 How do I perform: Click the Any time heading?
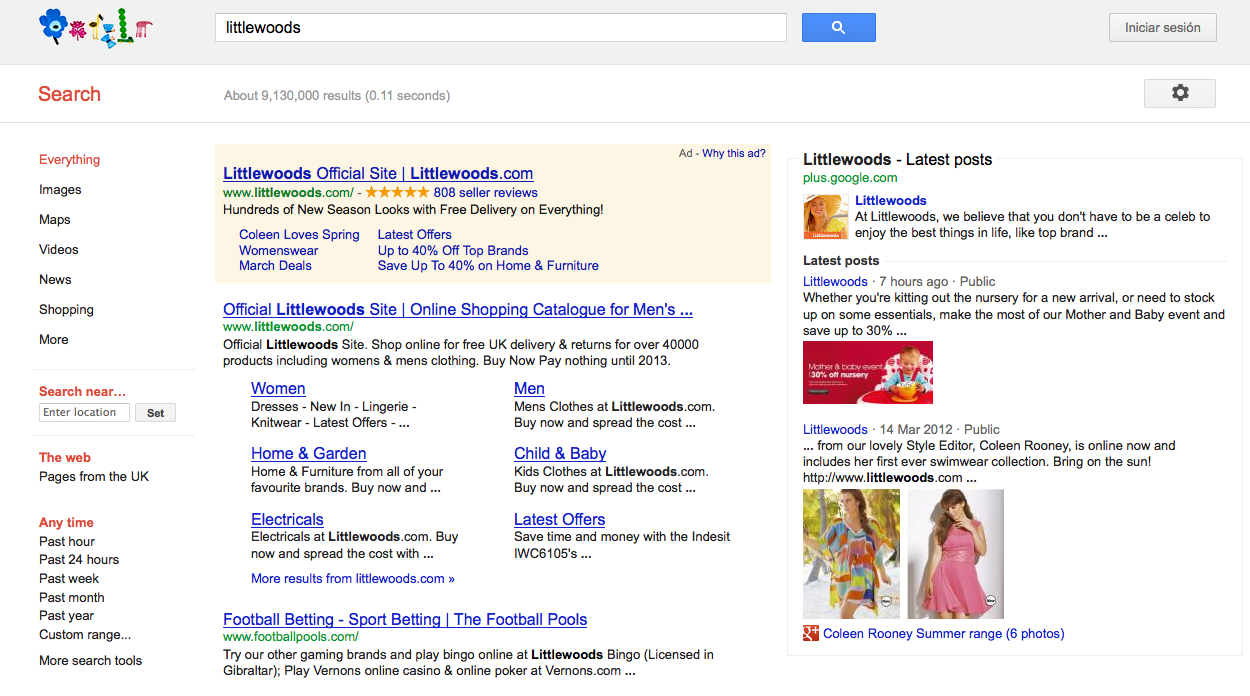tap(66, 522)
